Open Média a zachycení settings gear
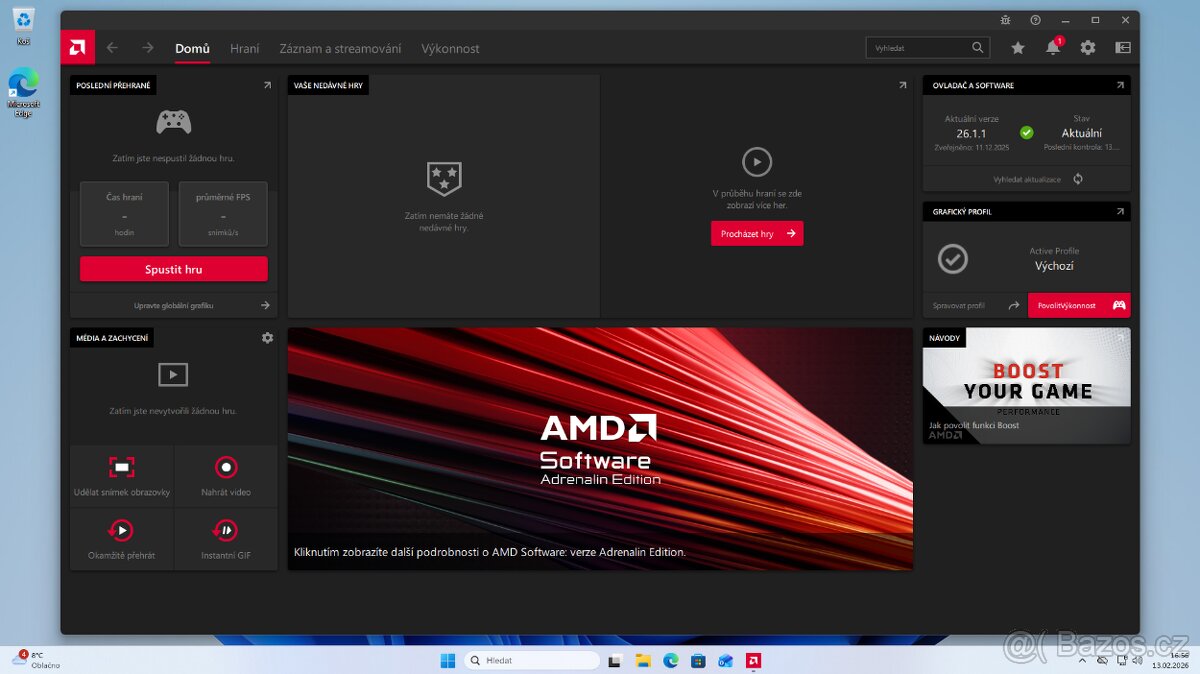This screenshot has height=674, width=1200. click(x=267, y=338)
